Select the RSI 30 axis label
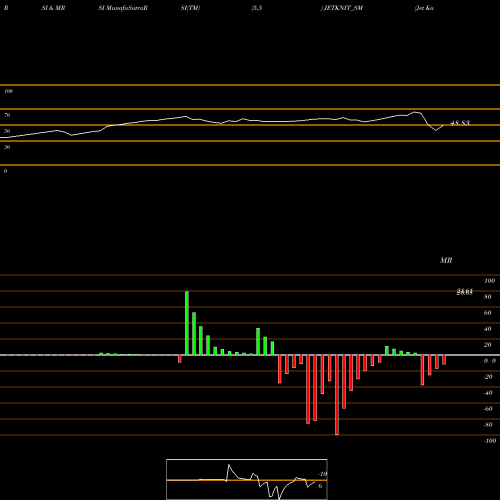 click(7, 147)
